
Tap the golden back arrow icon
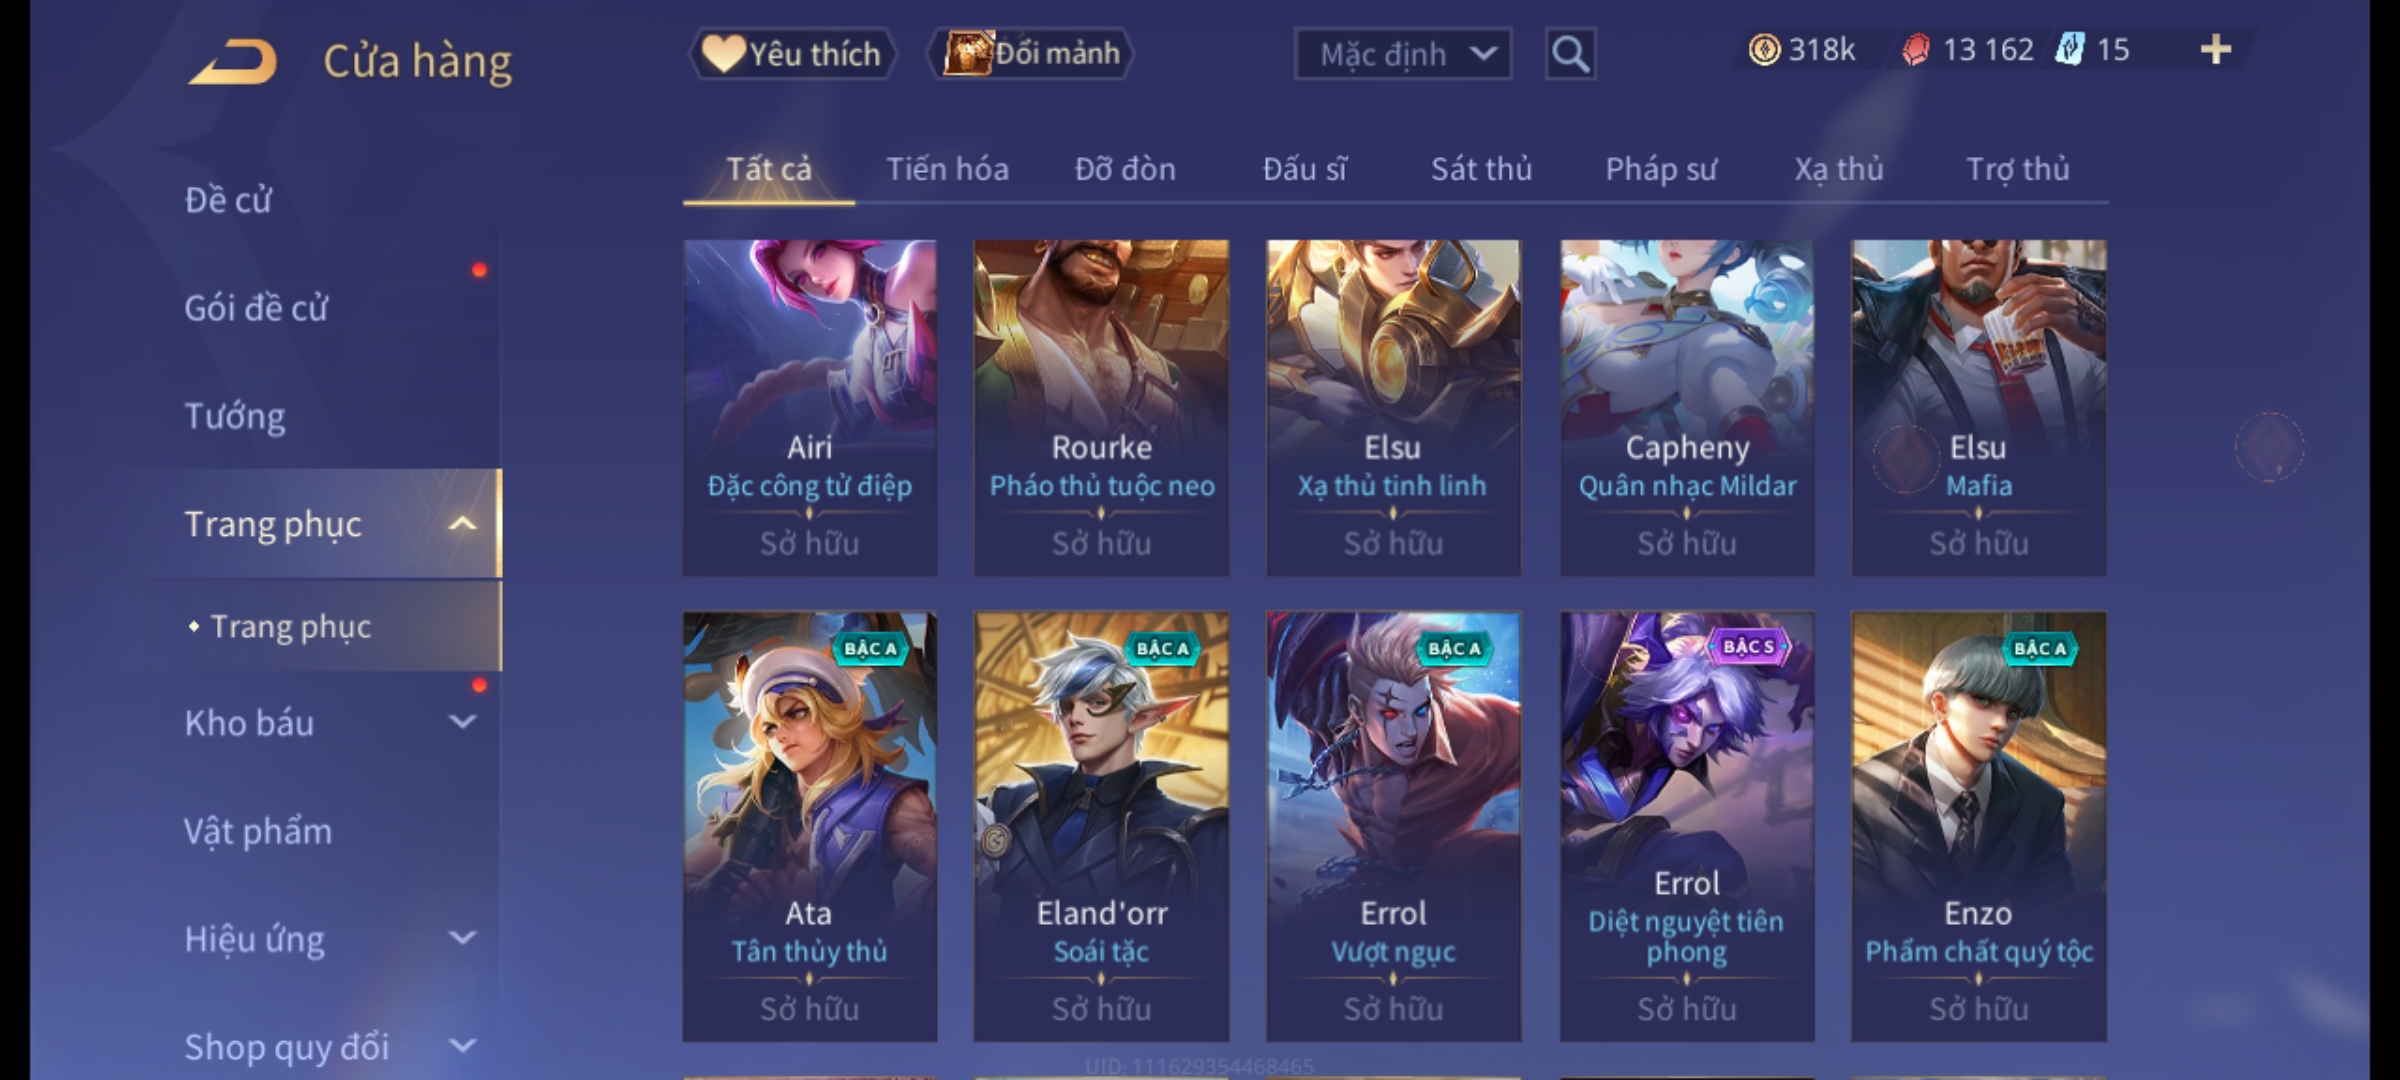233,62
